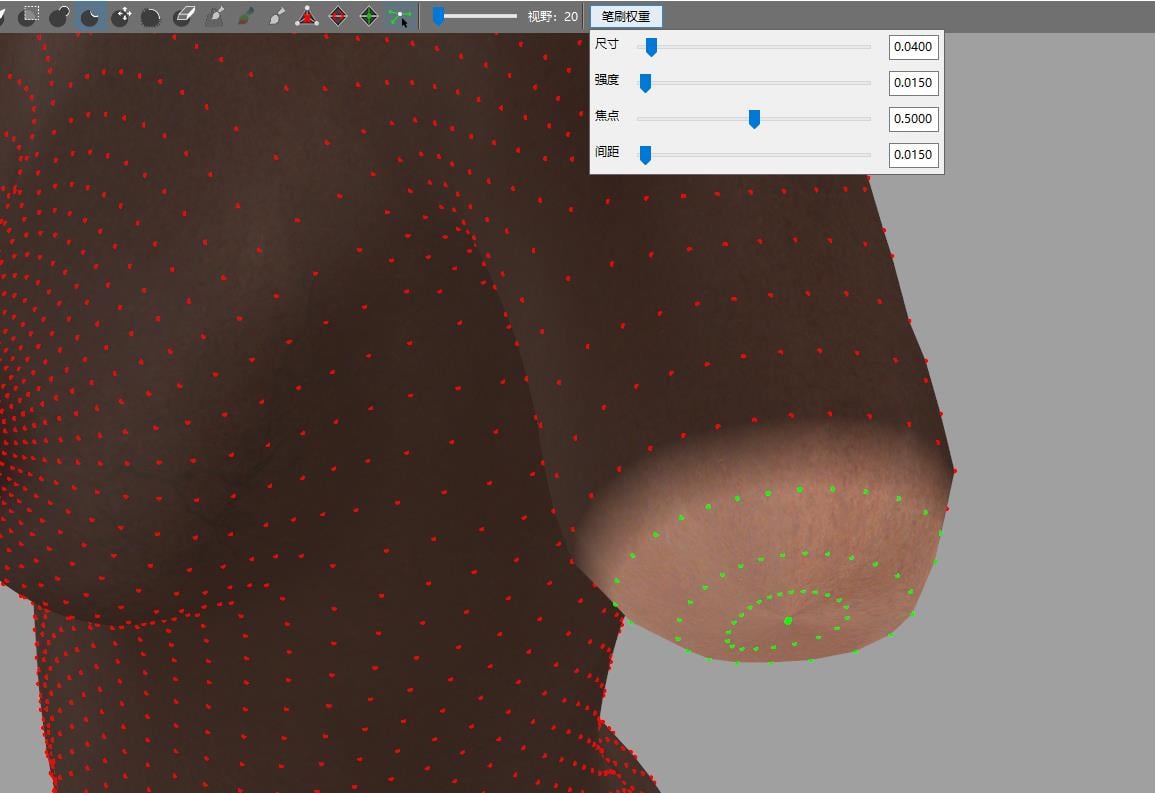Click the 强度 label text
1155x793 pixels.
(x=607, y=80)
